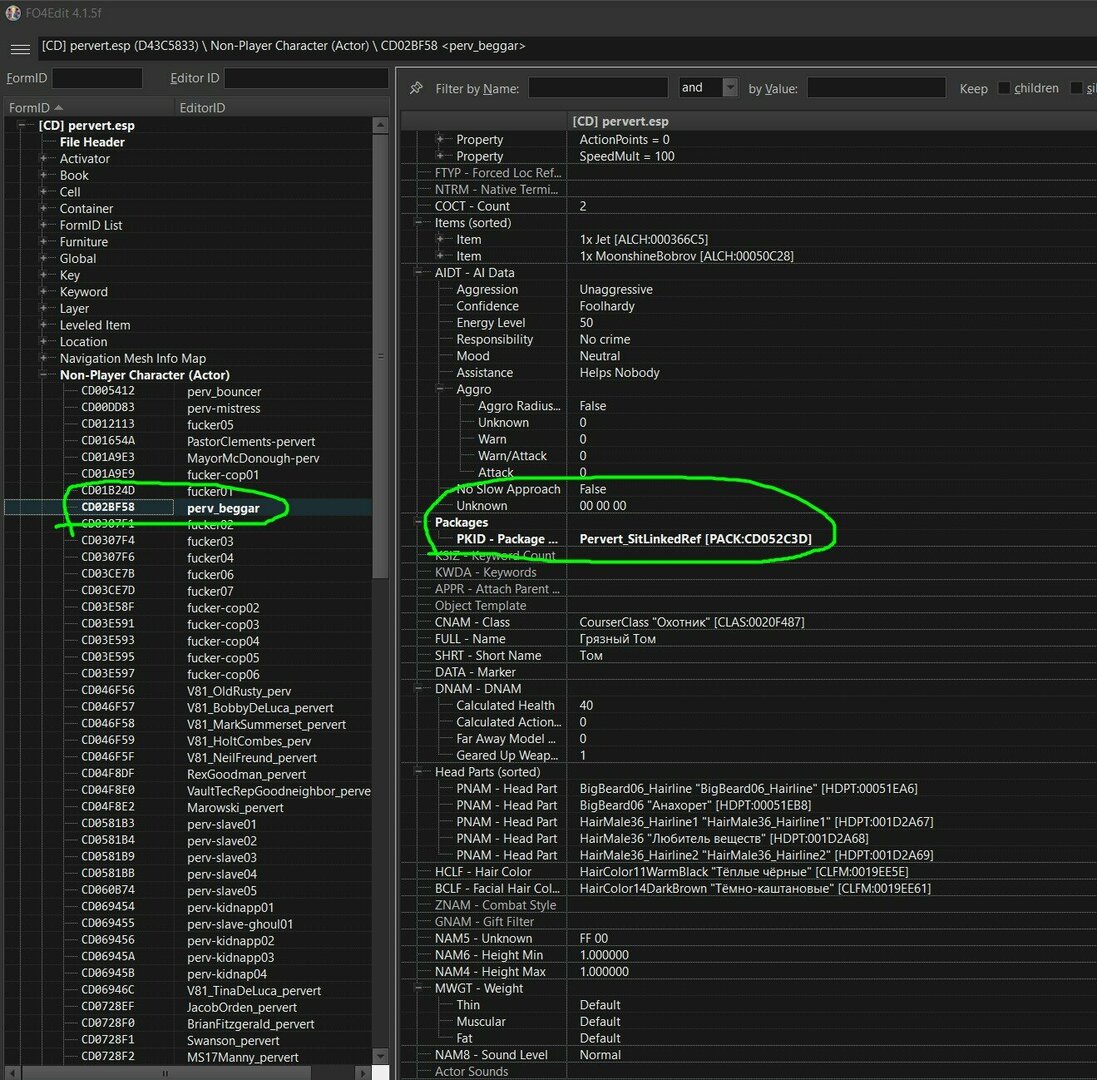Expand the Furniture group

click(x=43, y=242)
